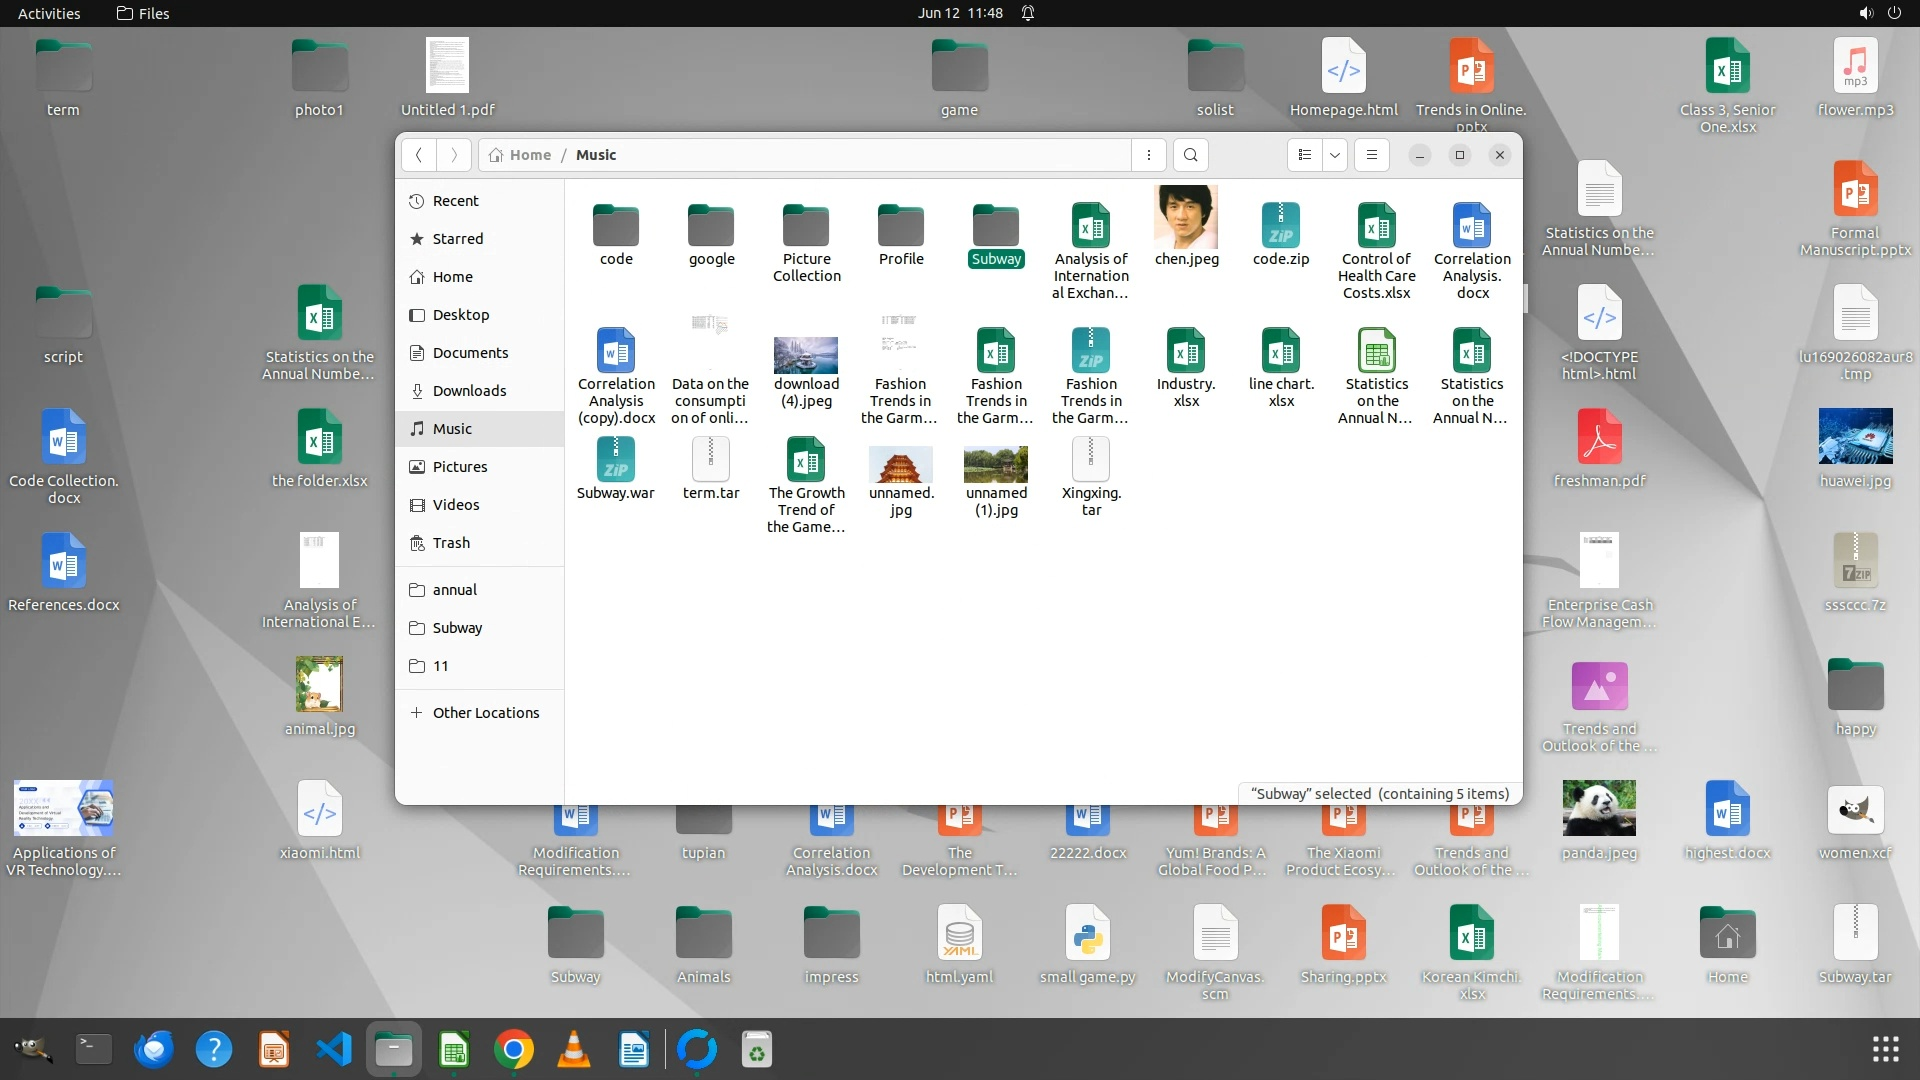
Task: Select the chen.jpeg image thumbnail
Action: tap(1186, 218)
